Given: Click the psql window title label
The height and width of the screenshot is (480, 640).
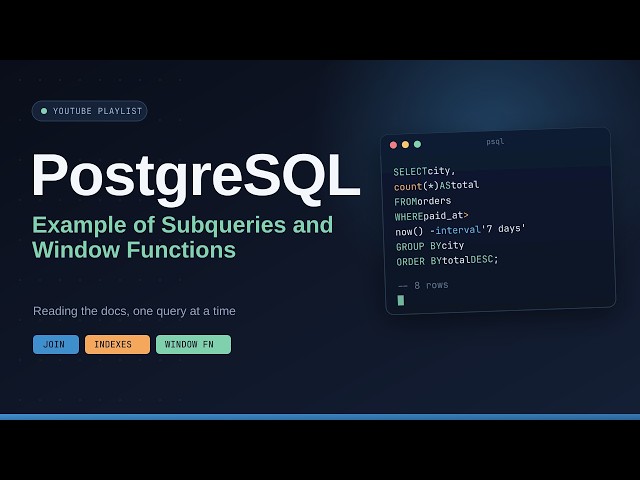Looking at the screenshot, I should 495,142.
